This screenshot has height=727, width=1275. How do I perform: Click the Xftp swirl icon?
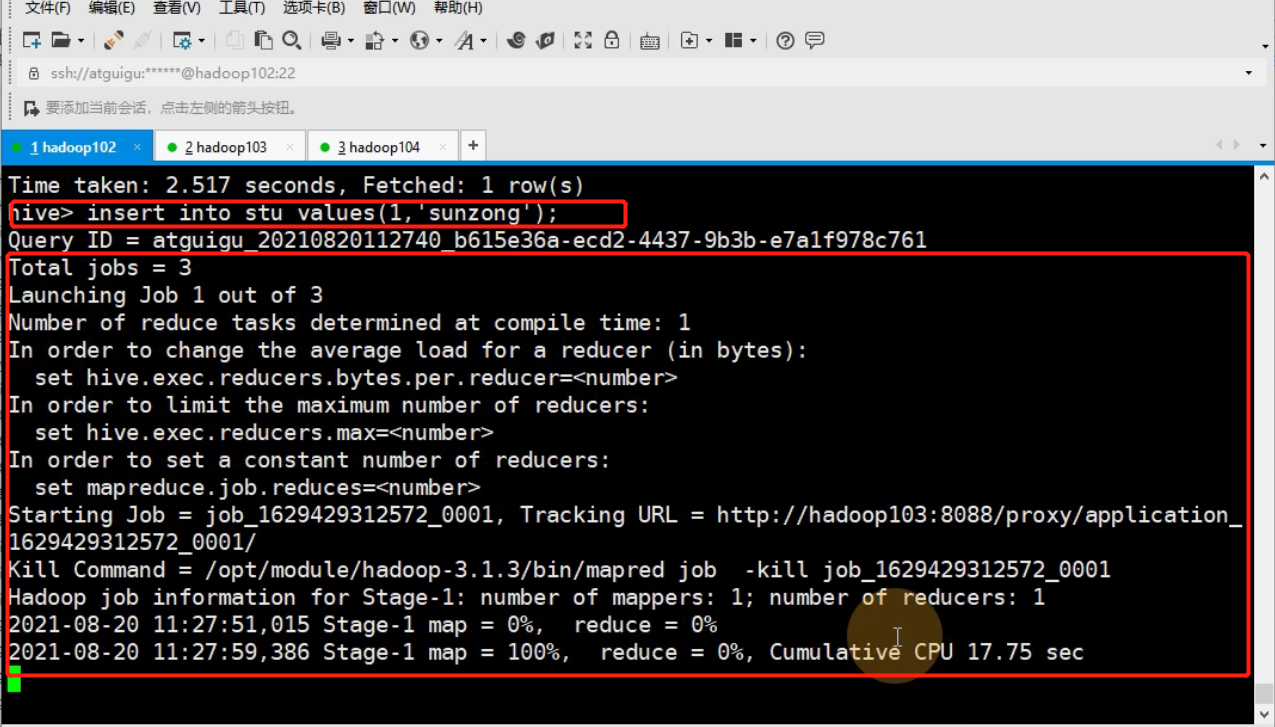(516, 40)
